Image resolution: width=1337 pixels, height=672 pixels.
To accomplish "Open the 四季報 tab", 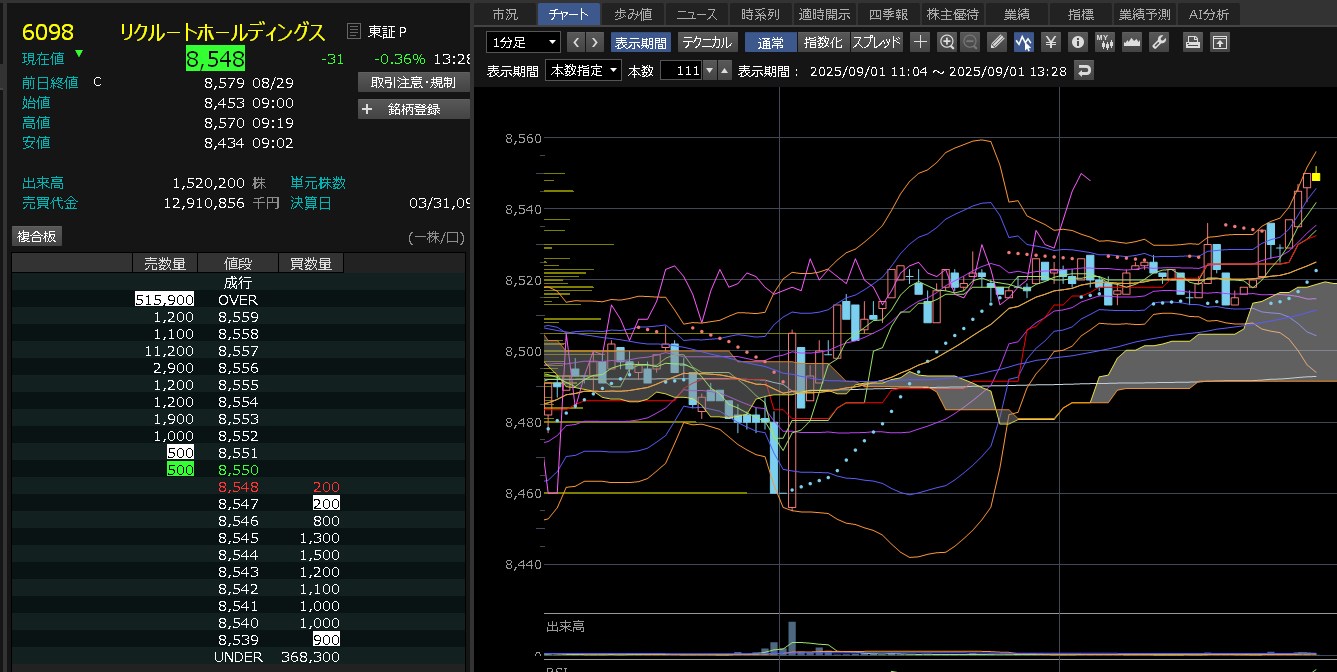I will click(x=888, y=14).
